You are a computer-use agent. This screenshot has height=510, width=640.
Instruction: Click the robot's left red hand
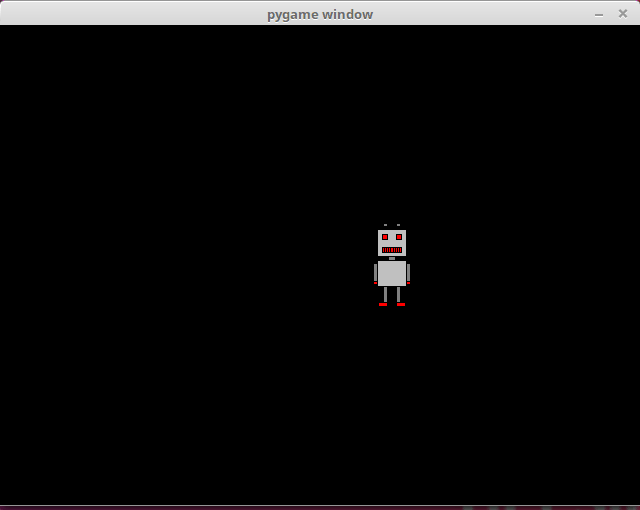[376, 283]
